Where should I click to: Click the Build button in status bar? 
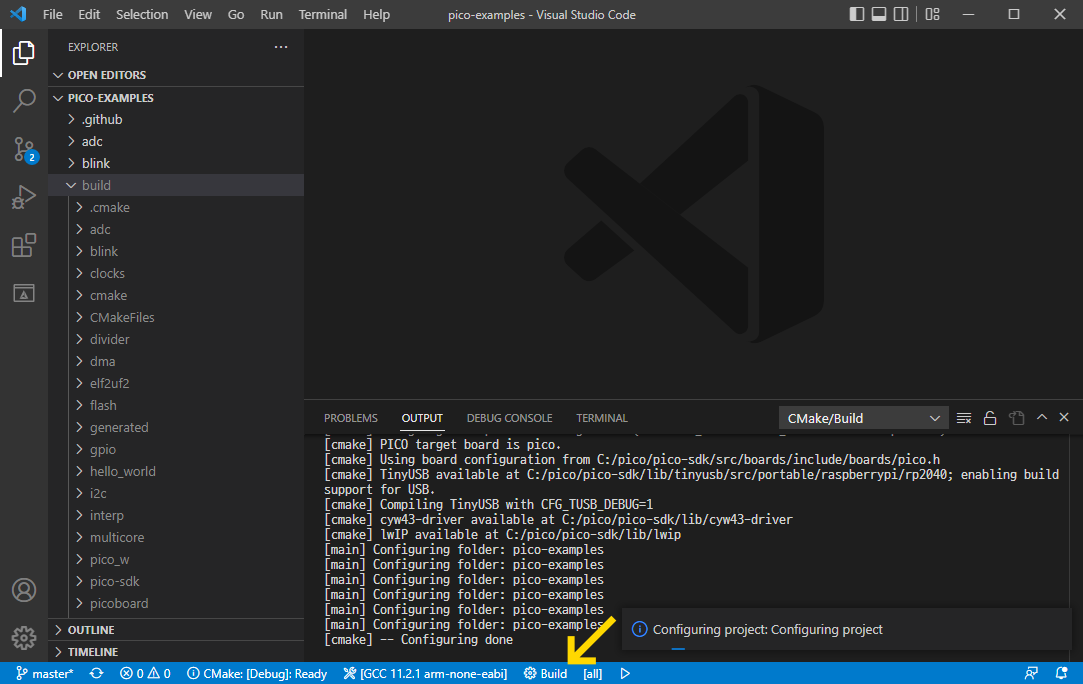[545, 674]
